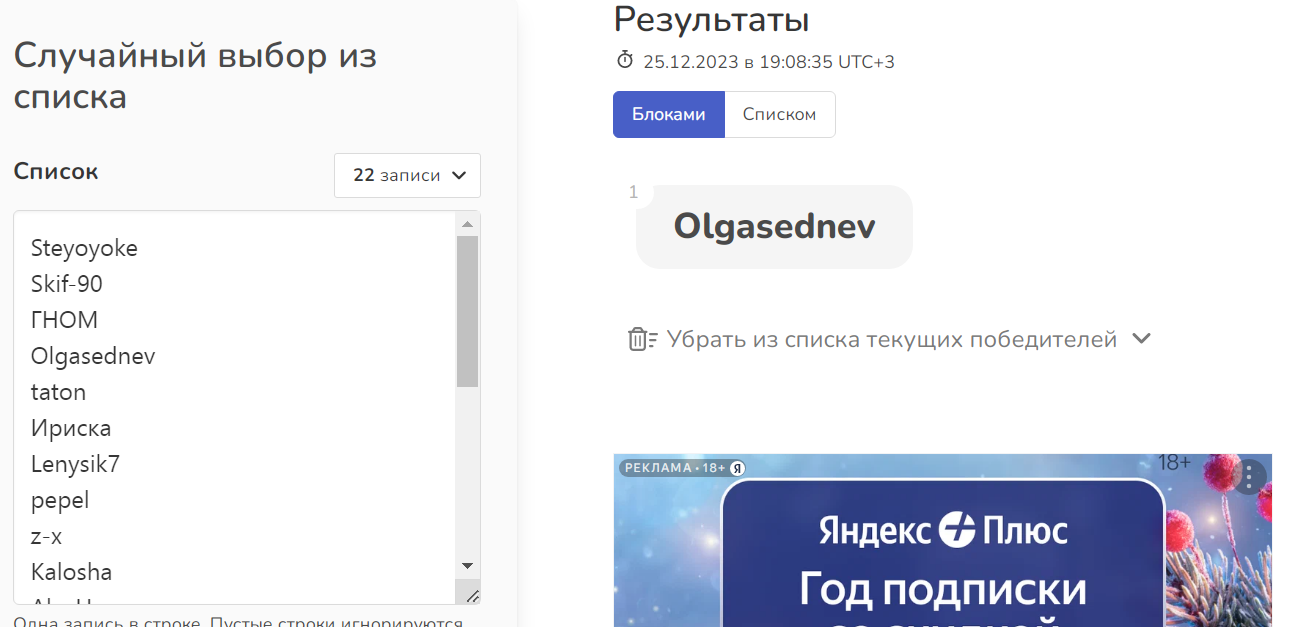Click the Год подписки text in the ad
This screenshot has height=627, width=1316.
coord(943,589)
